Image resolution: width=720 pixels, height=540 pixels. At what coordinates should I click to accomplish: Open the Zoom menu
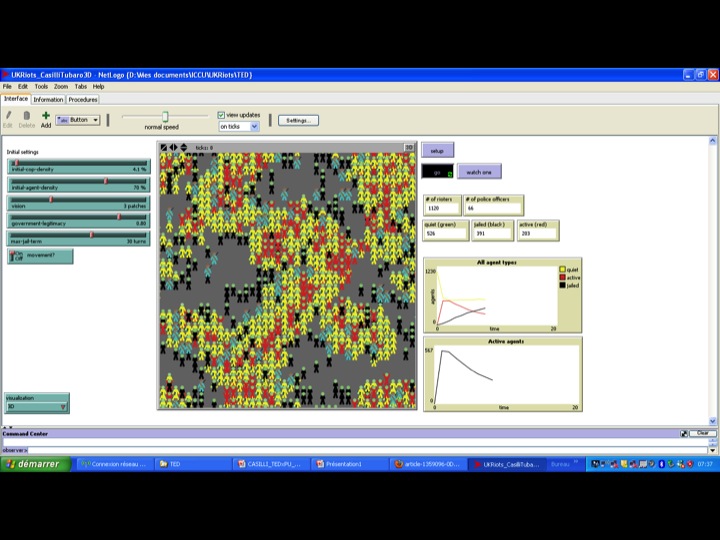61,86
